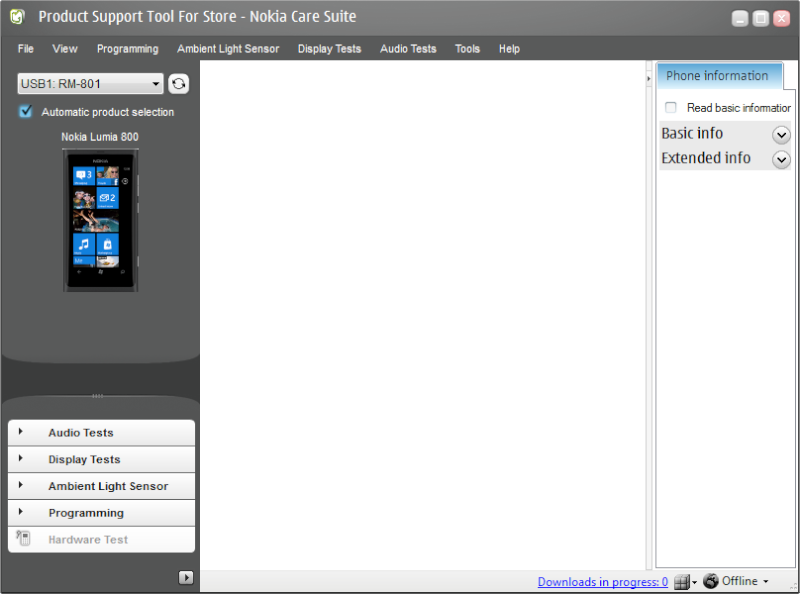Click the grid icon in the status bar
This screenshot has width=800, height=594.
682,582
